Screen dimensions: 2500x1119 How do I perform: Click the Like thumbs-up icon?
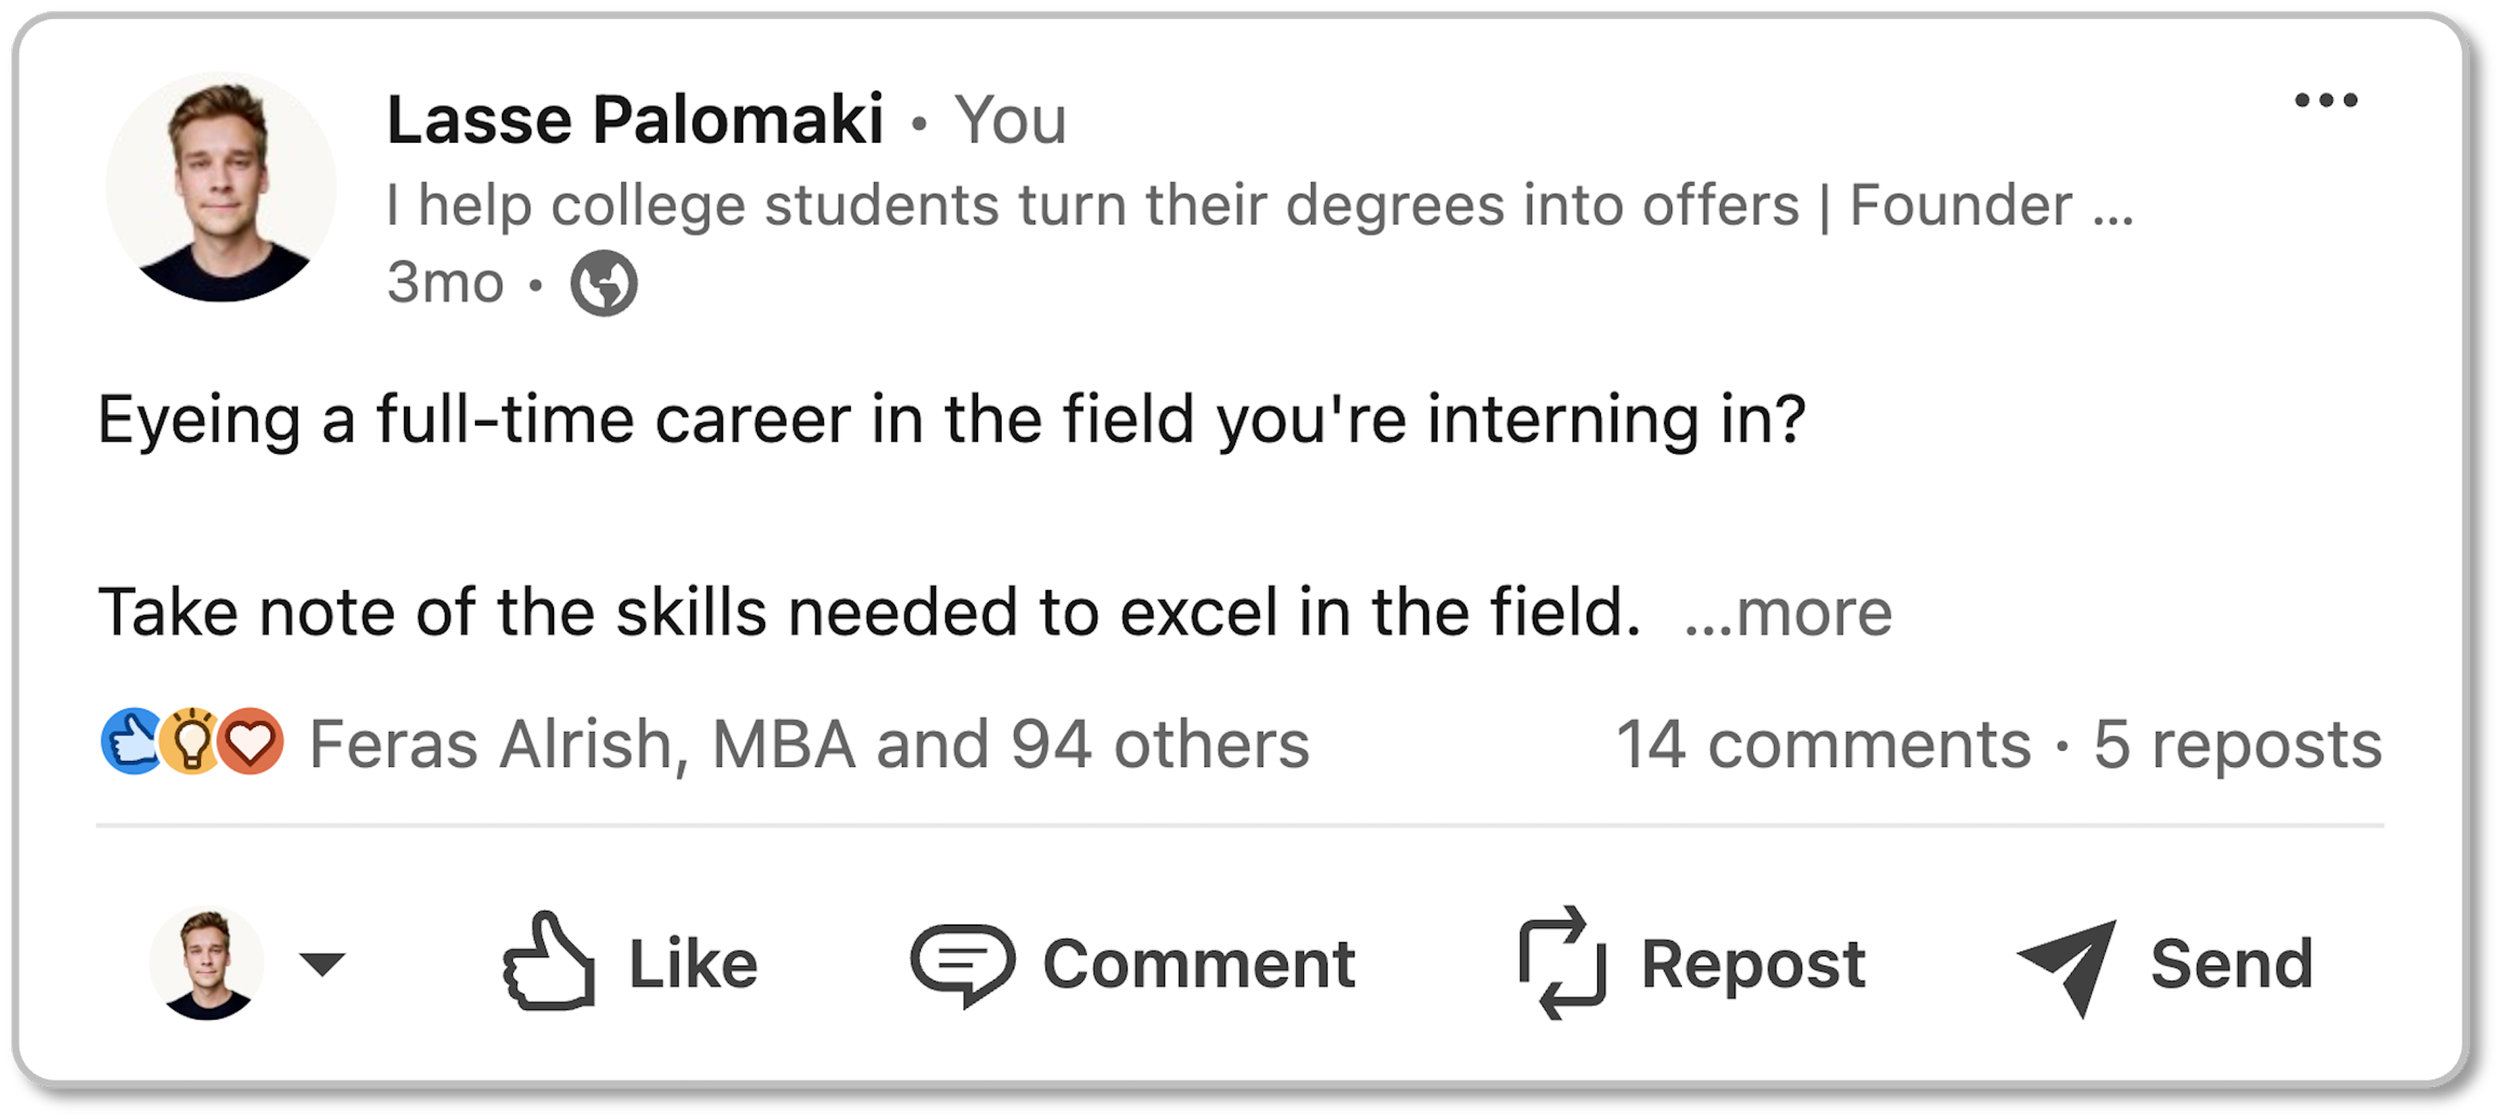pyautogui.click(x=549, y=960)
